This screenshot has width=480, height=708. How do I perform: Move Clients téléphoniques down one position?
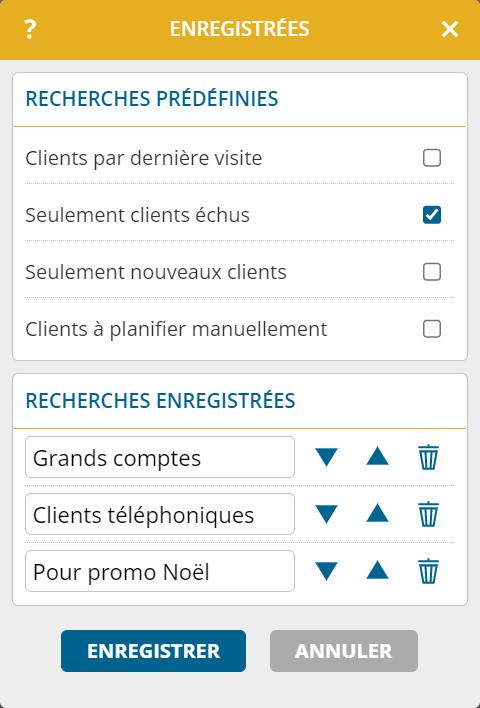coord(326,514)
